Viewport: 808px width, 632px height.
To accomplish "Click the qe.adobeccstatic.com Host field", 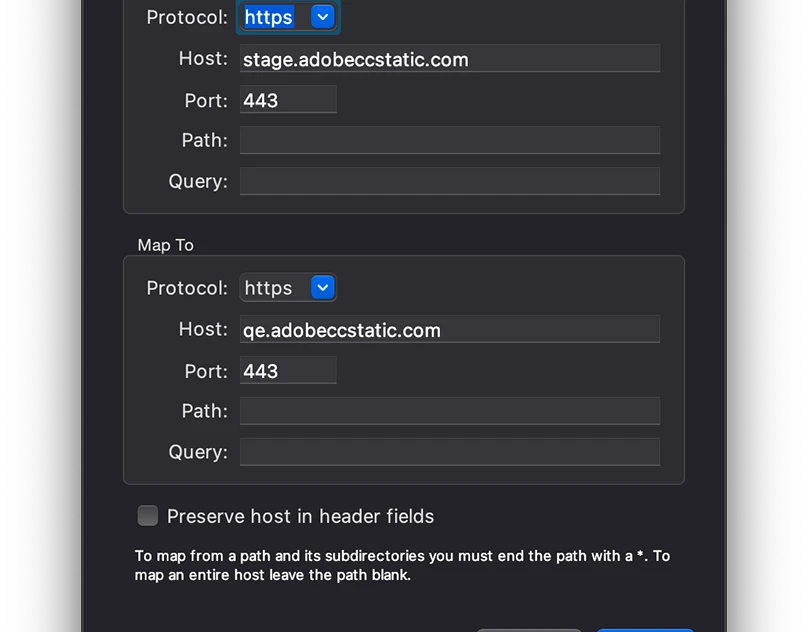I will (449, 330).
